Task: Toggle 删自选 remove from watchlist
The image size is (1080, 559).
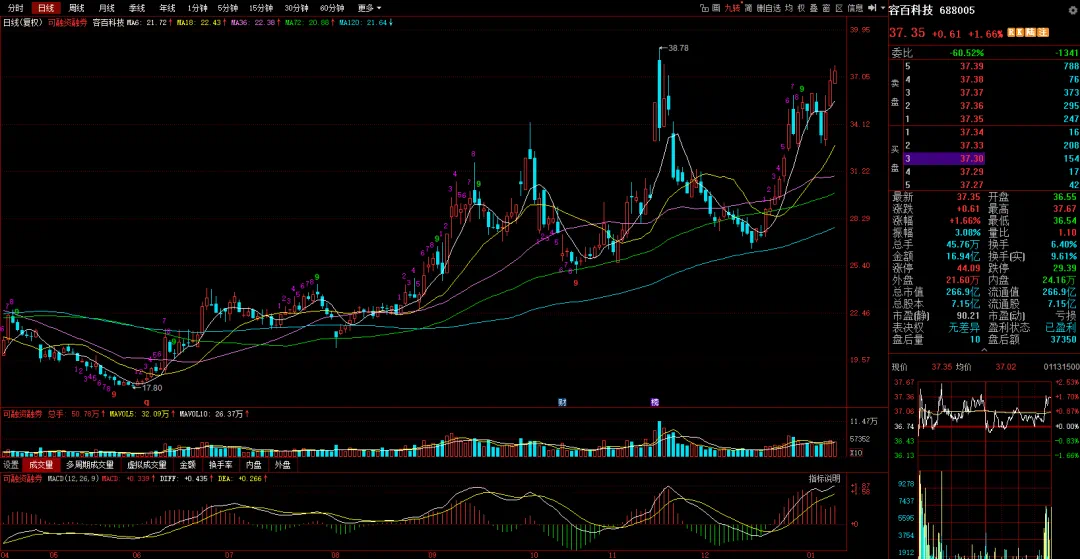Action: 768,8
